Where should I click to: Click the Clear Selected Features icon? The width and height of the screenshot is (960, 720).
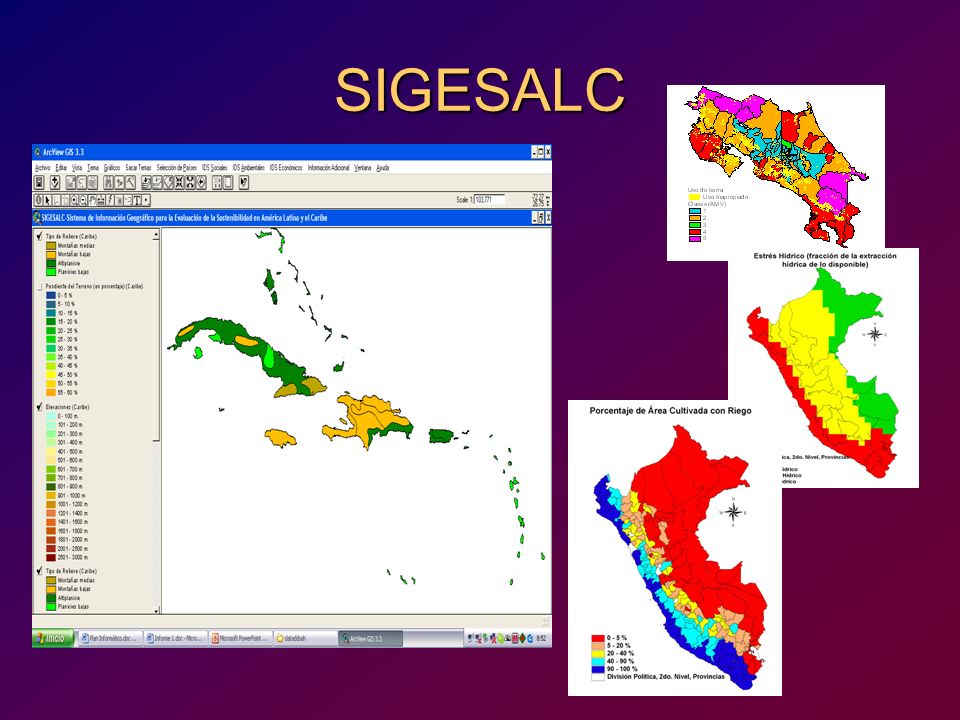(228, 182)
